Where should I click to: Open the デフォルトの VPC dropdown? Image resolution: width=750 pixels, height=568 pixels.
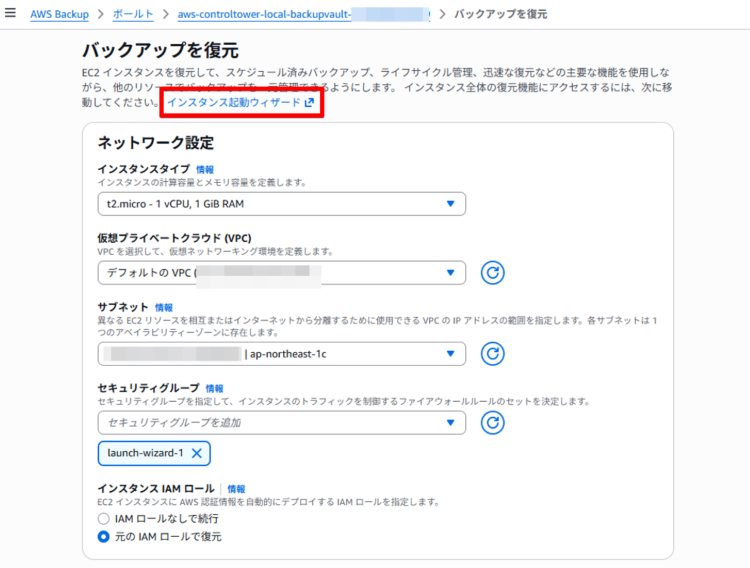click(x=282, y=273)
